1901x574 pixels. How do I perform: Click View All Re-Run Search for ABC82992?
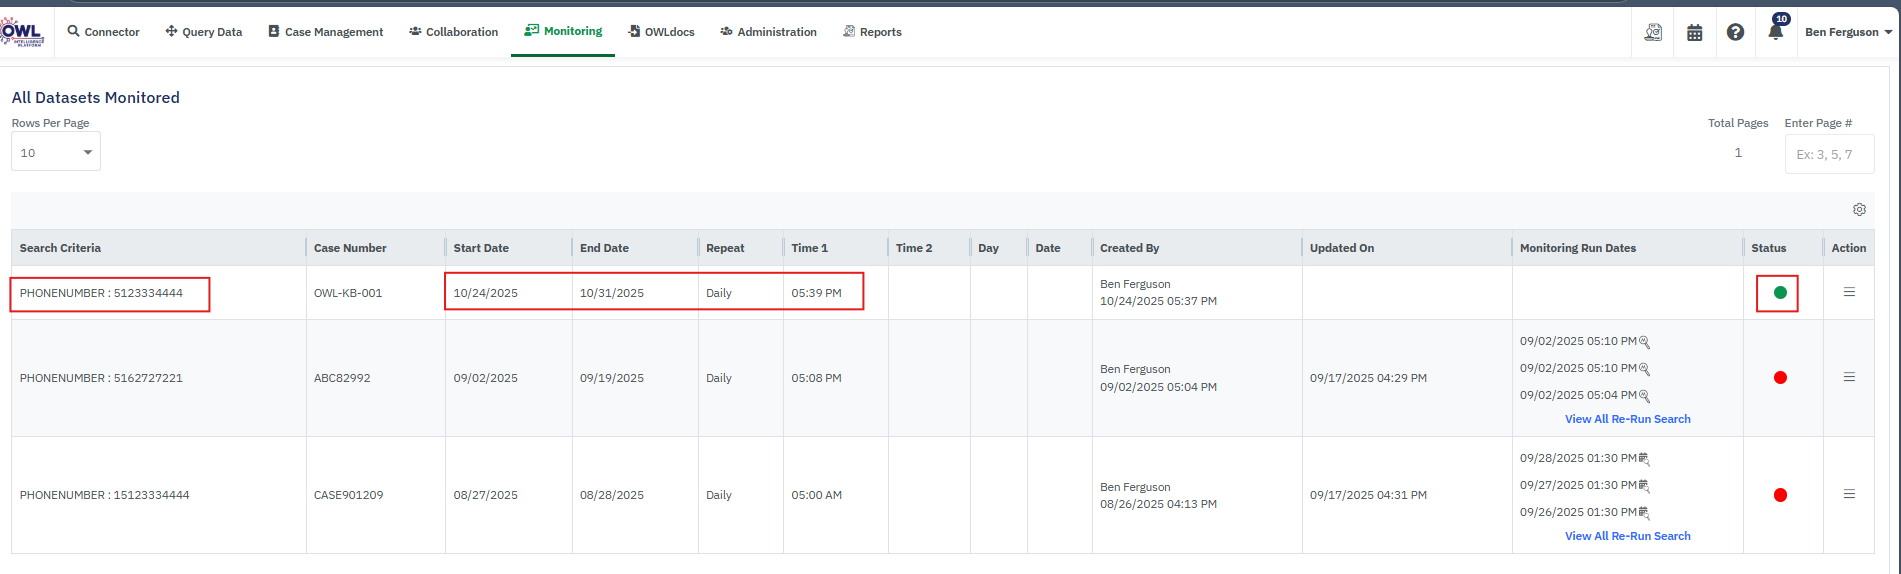click(x=1627, y=419)
